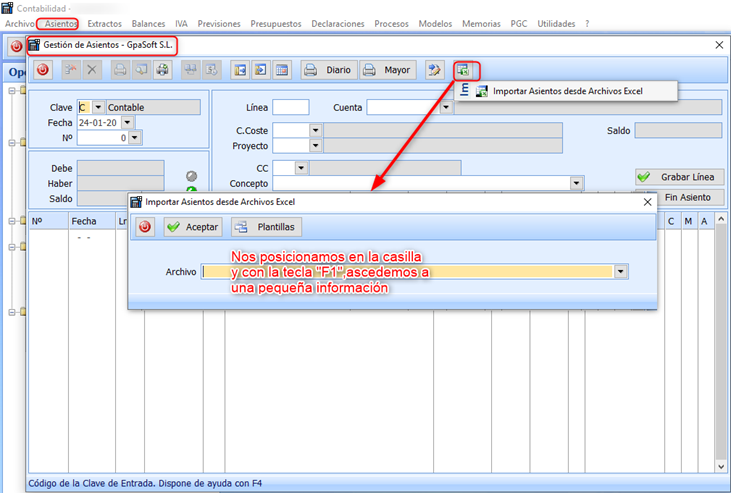Viewport: 731px width, 493px height.
Task: Open the Archivo file dropdown arrow
Action: tap(621, 271)
